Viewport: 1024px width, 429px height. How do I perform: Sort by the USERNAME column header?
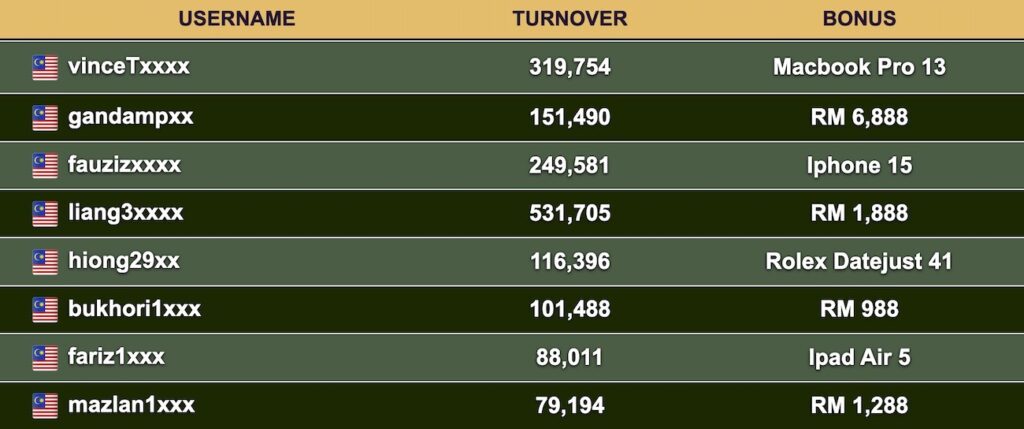click(237, 19)
